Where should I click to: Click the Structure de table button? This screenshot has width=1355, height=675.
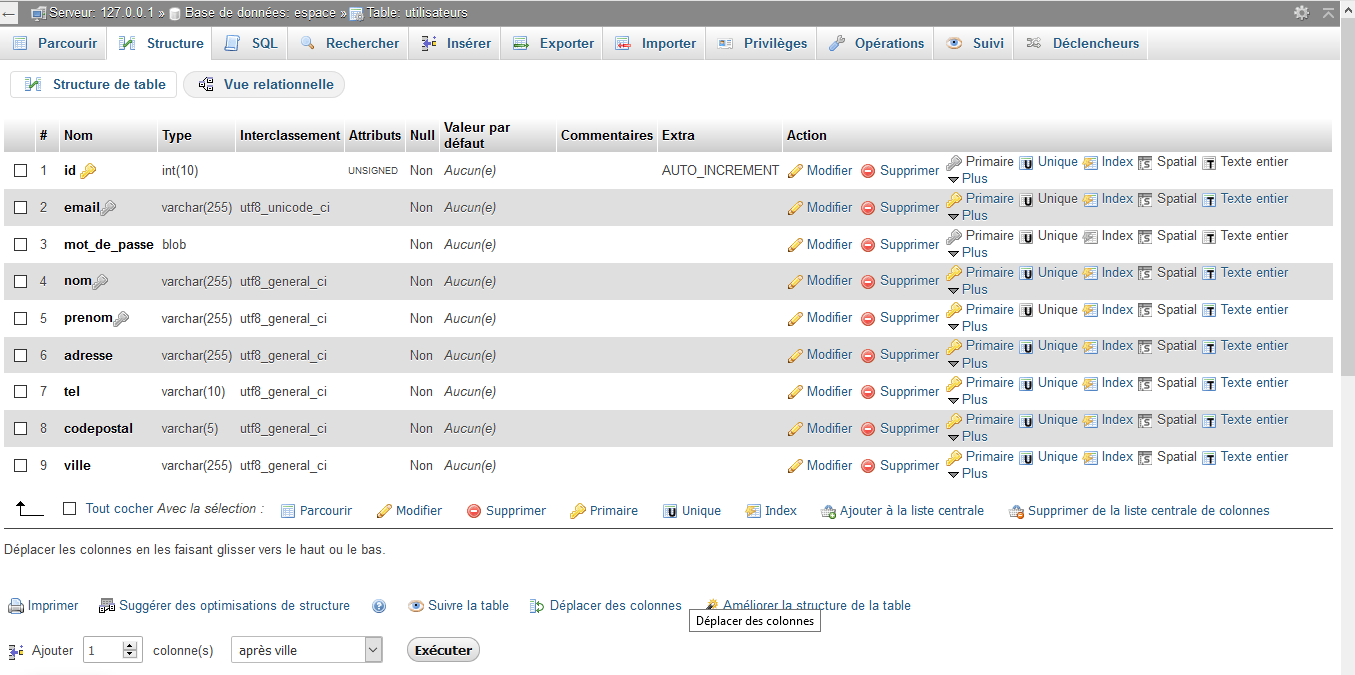click(94, 85)
